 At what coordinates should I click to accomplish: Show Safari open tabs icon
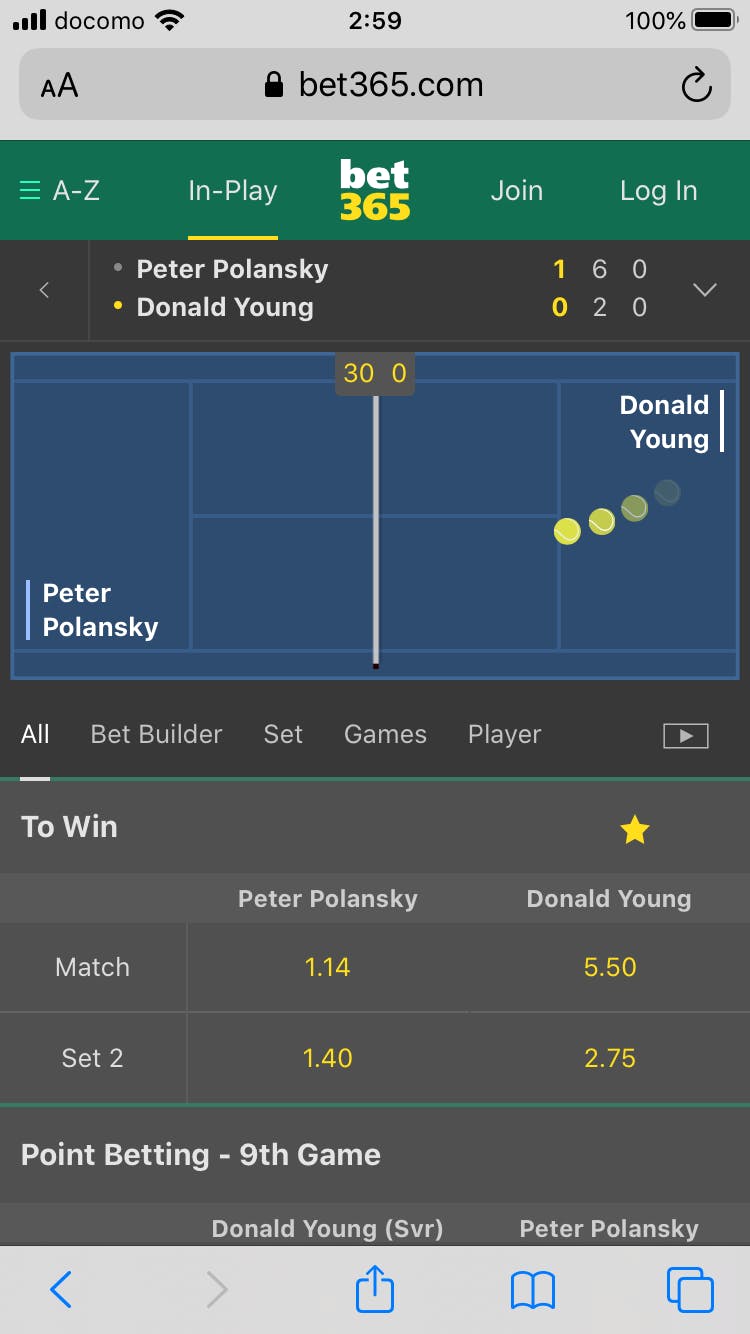(x=690, y=1290)
